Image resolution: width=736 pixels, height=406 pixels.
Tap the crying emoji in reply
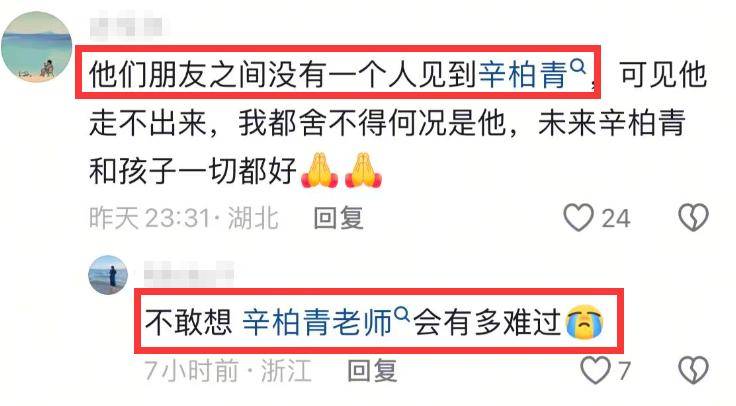(x=584, y=322)
